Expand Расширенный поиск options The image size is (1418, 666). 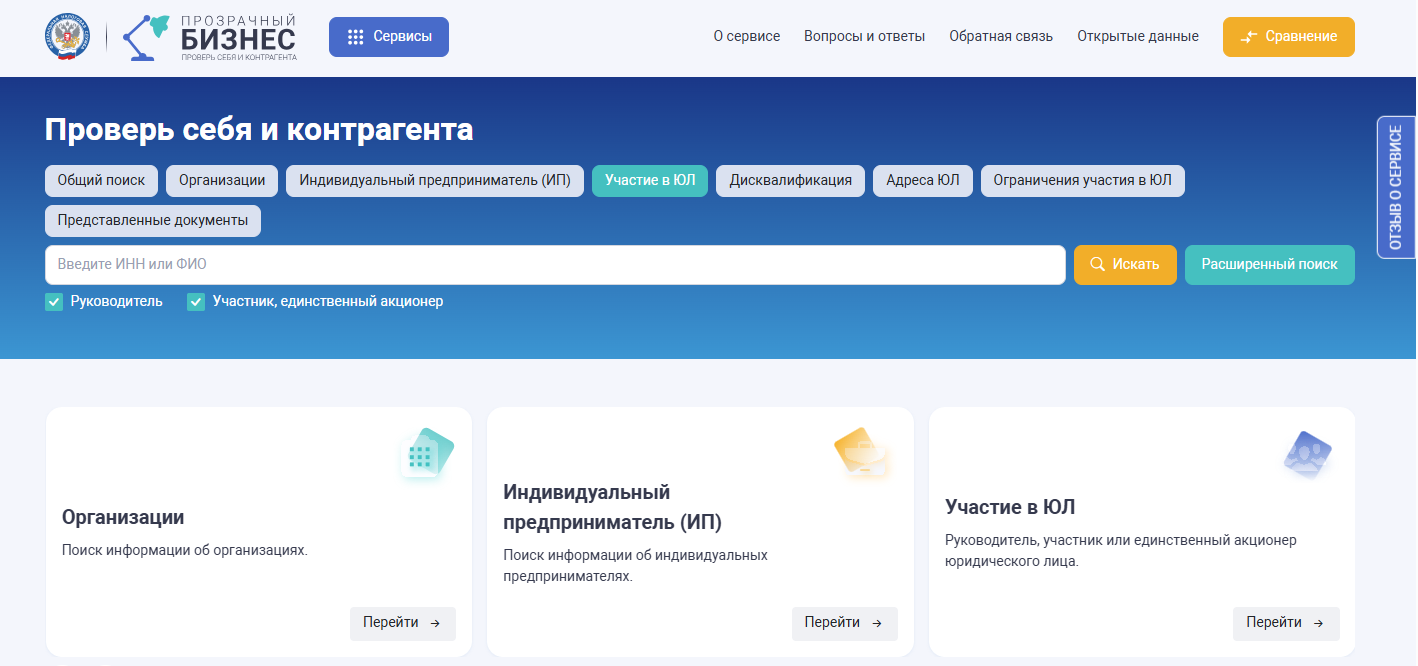(x=1269, y=265)
